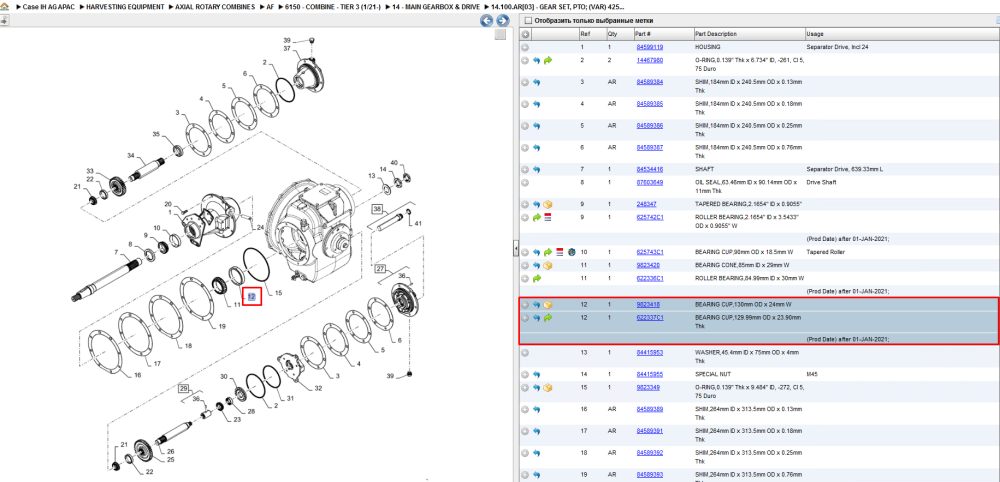Open part number 622337C1 link

tap(649, 318)
